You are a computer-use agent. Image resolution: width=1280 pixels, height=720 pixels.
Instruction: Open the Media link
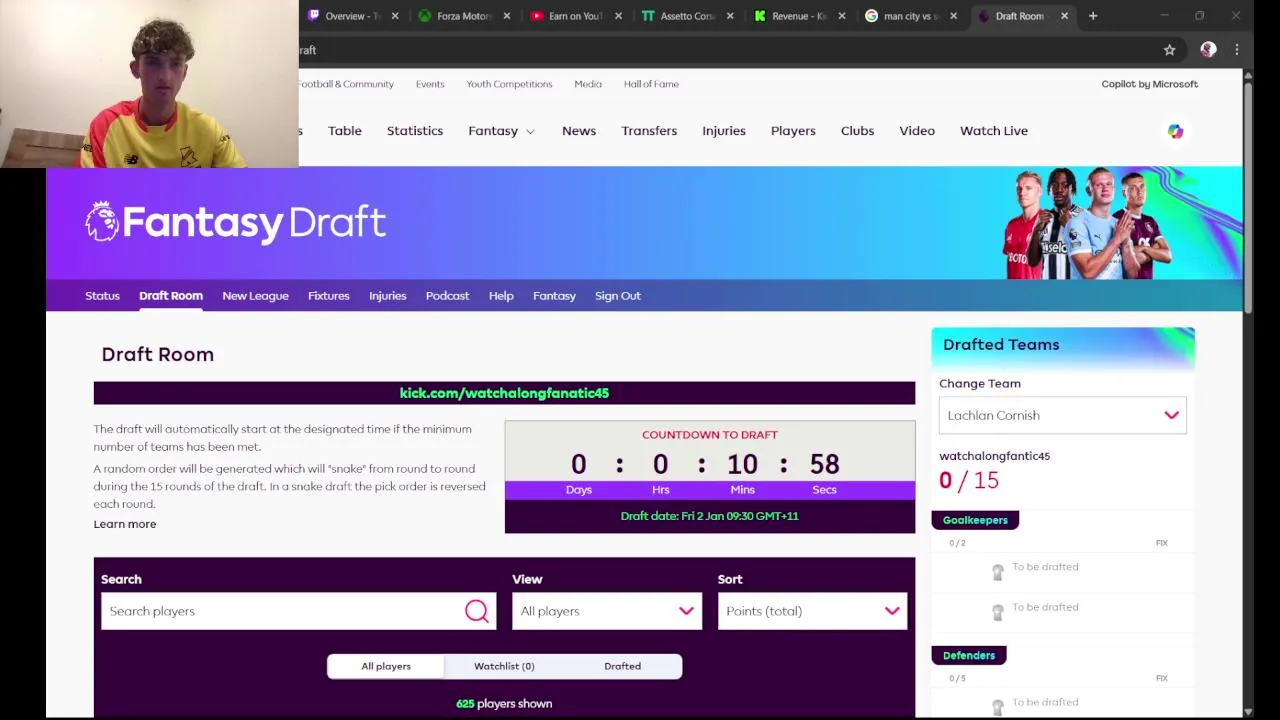point(588,84)
